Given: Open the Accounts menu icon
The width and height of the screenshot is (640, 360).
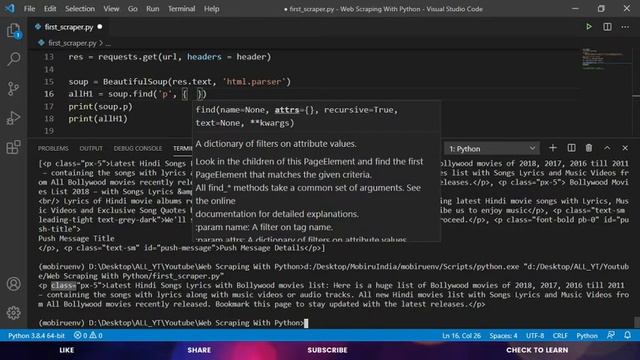Looking at the screenshot, I should point(13,284).
